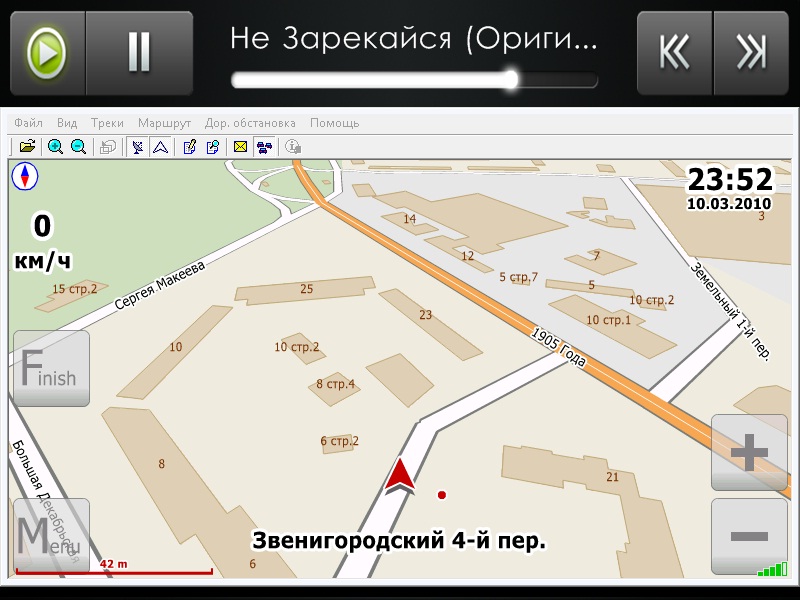The width and height of the screenshot is (800, 600).
Task: Click the yellow envelope message icon
Action: point(241,147)
